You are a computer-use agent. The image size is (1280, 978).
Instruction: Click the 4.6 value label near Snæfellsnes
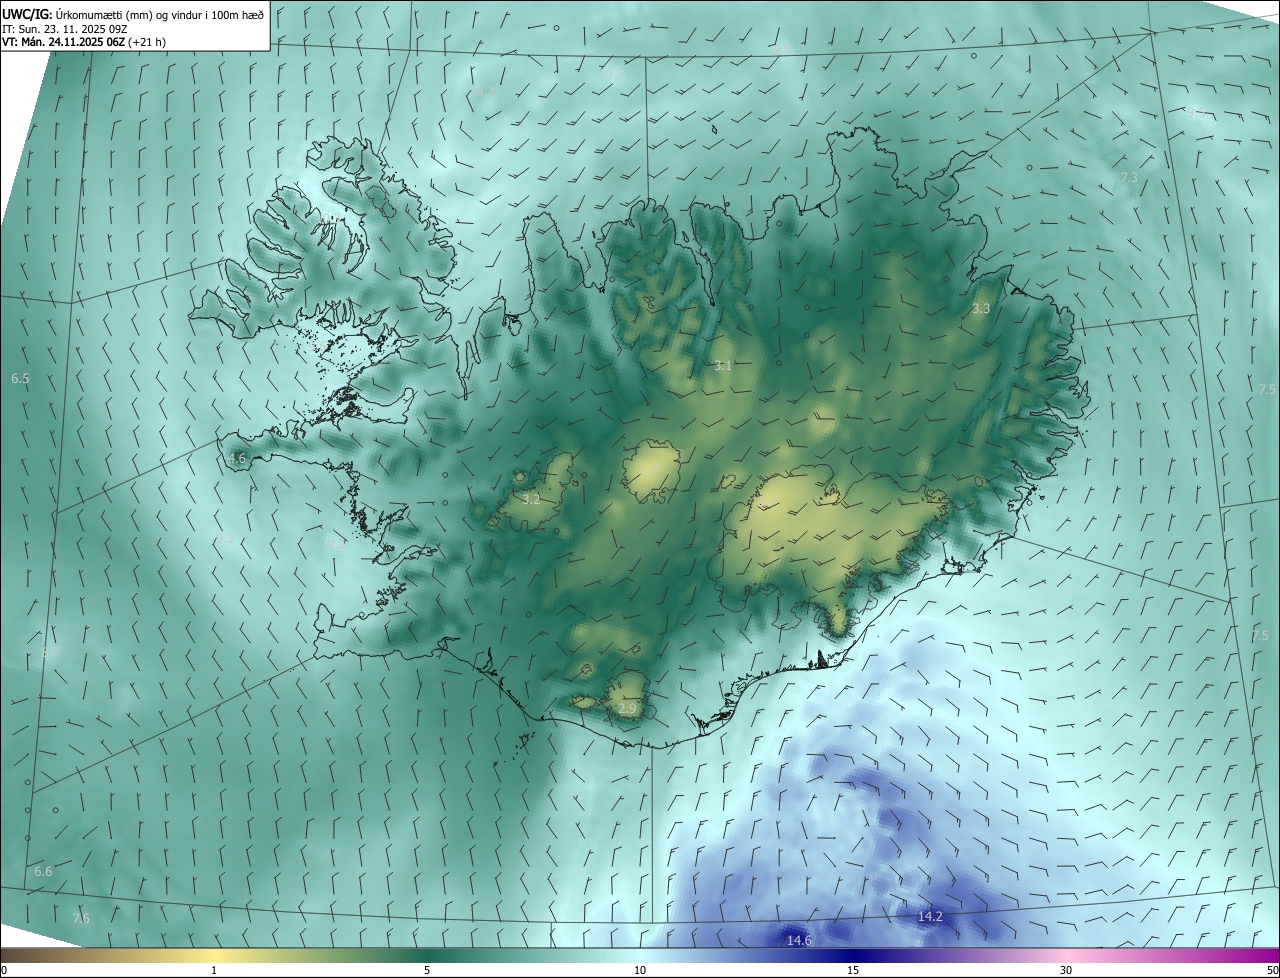pyautogui.click(x=237, y=459)
